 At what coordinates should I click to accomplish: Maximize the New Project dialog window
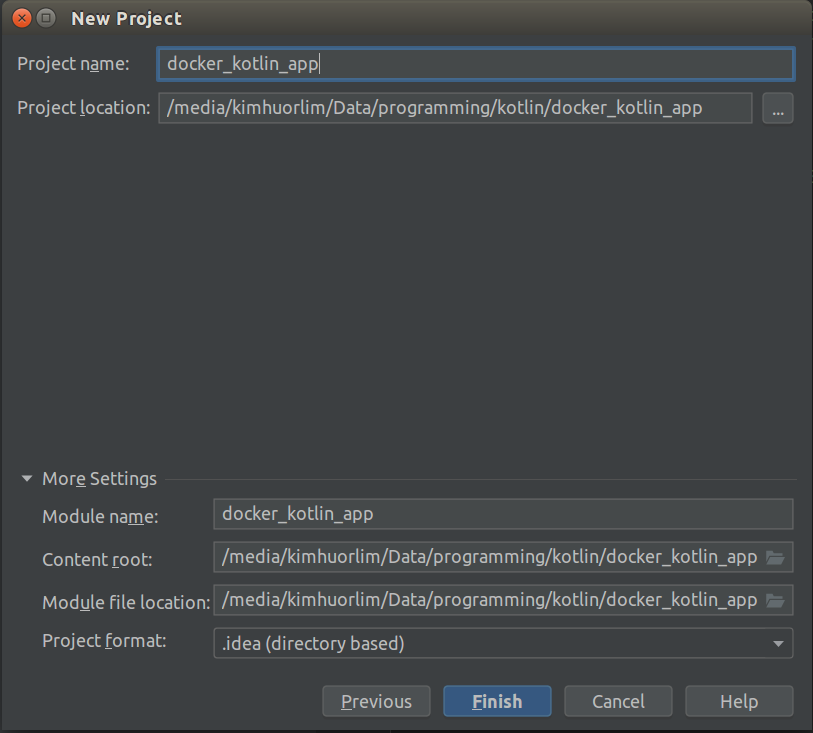(x=45, y=18)
